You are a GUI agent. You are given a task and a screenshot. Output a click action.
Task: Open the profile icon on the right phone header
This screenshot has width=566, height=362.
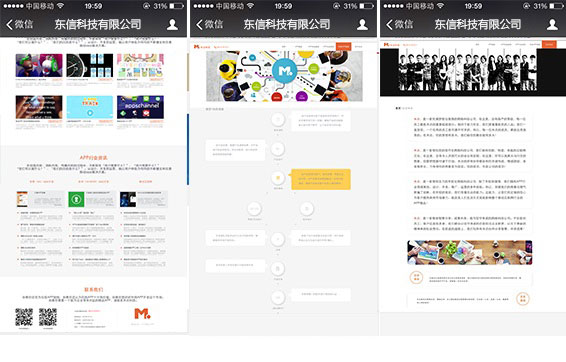pos(552,24)
